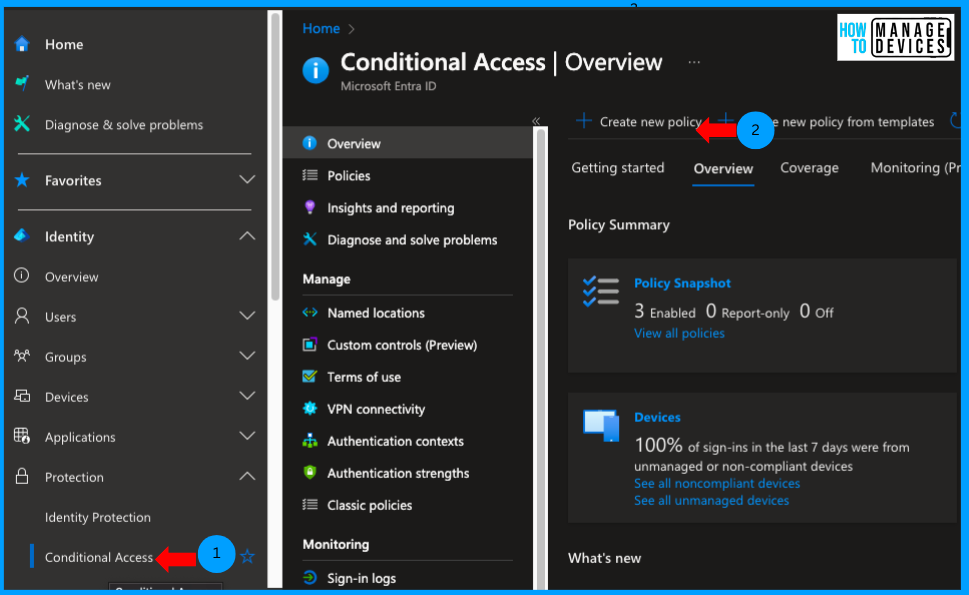Expand the Users menu chevron
969x595 pixels.
[247, 316]
